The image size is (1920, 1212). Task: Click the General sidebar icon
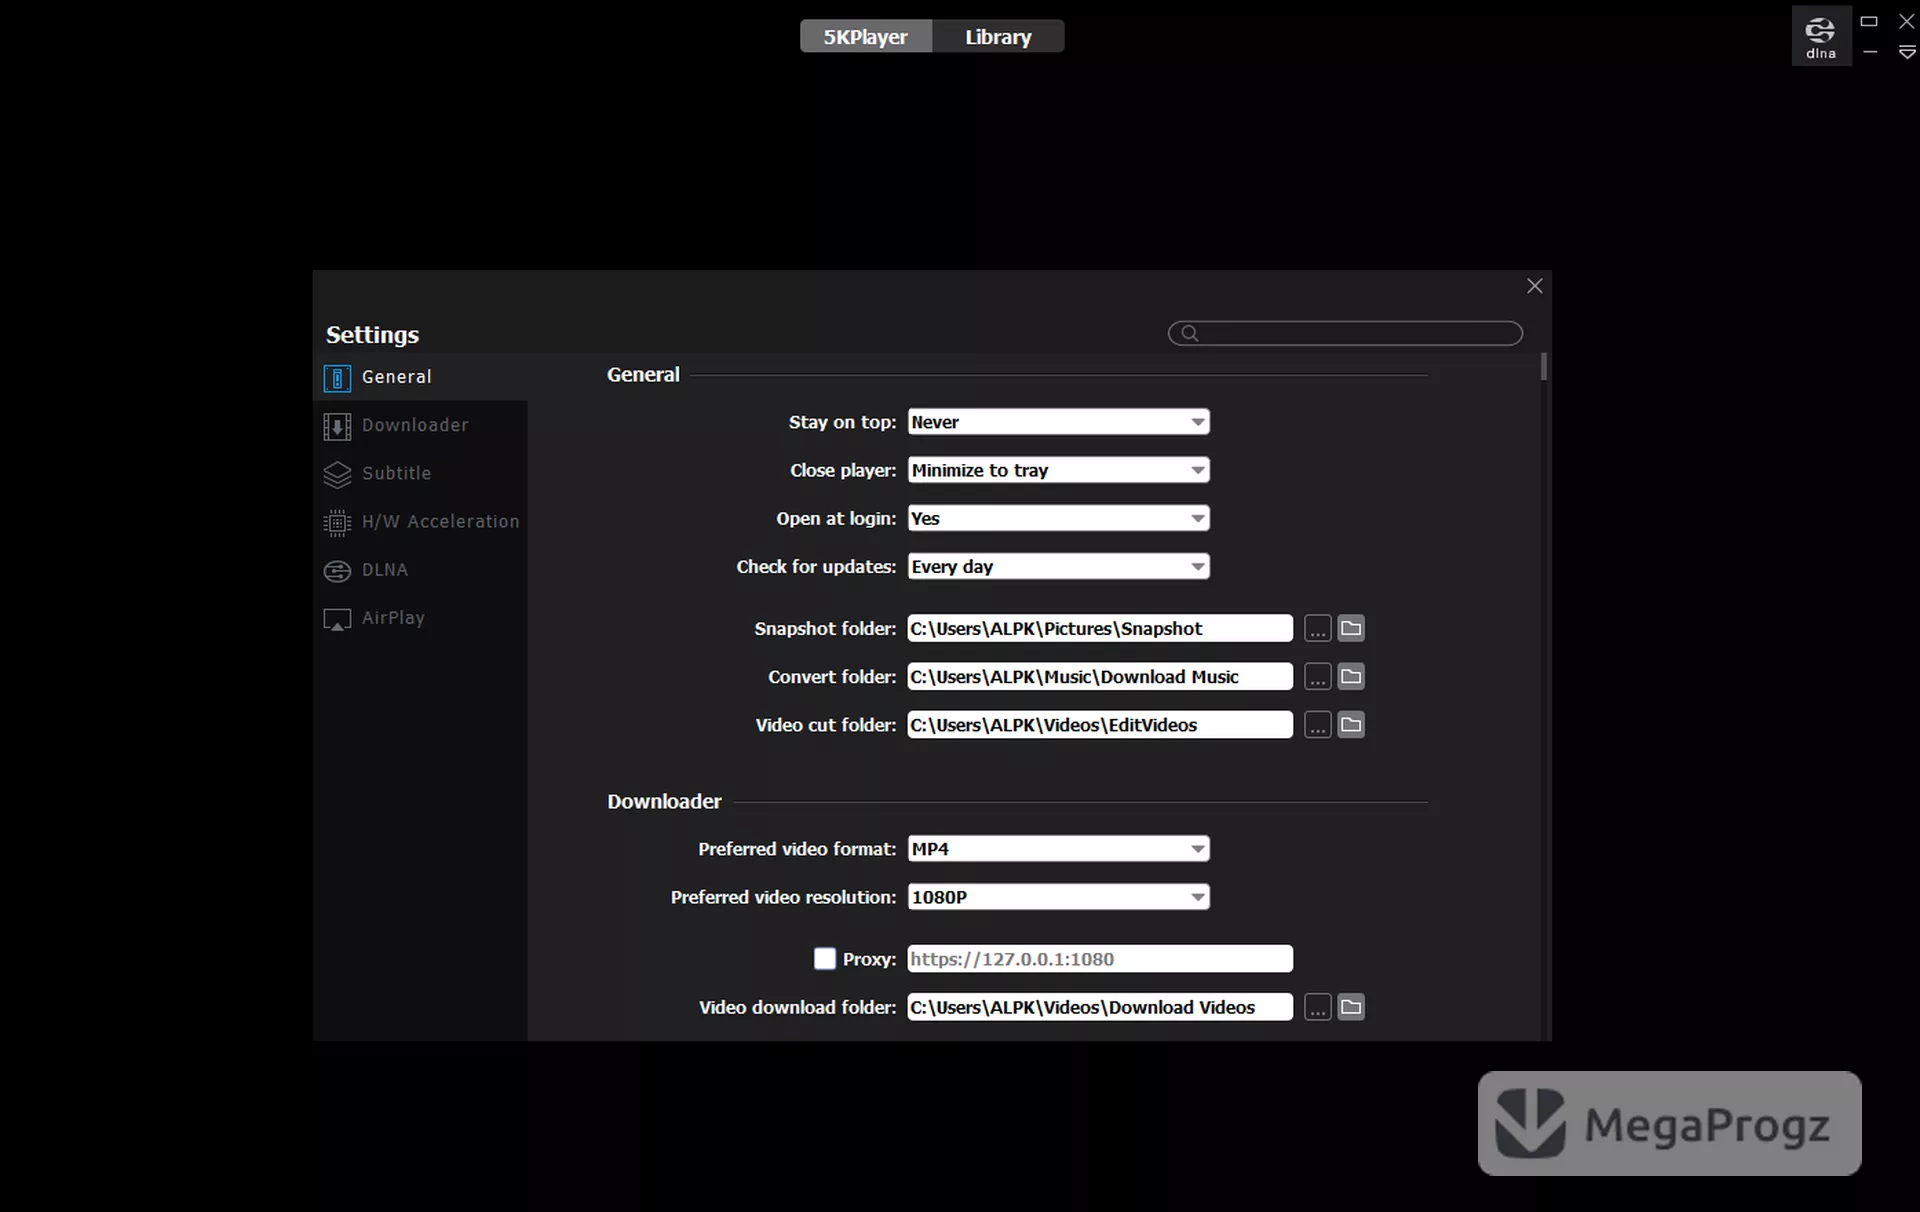(337, 378)
